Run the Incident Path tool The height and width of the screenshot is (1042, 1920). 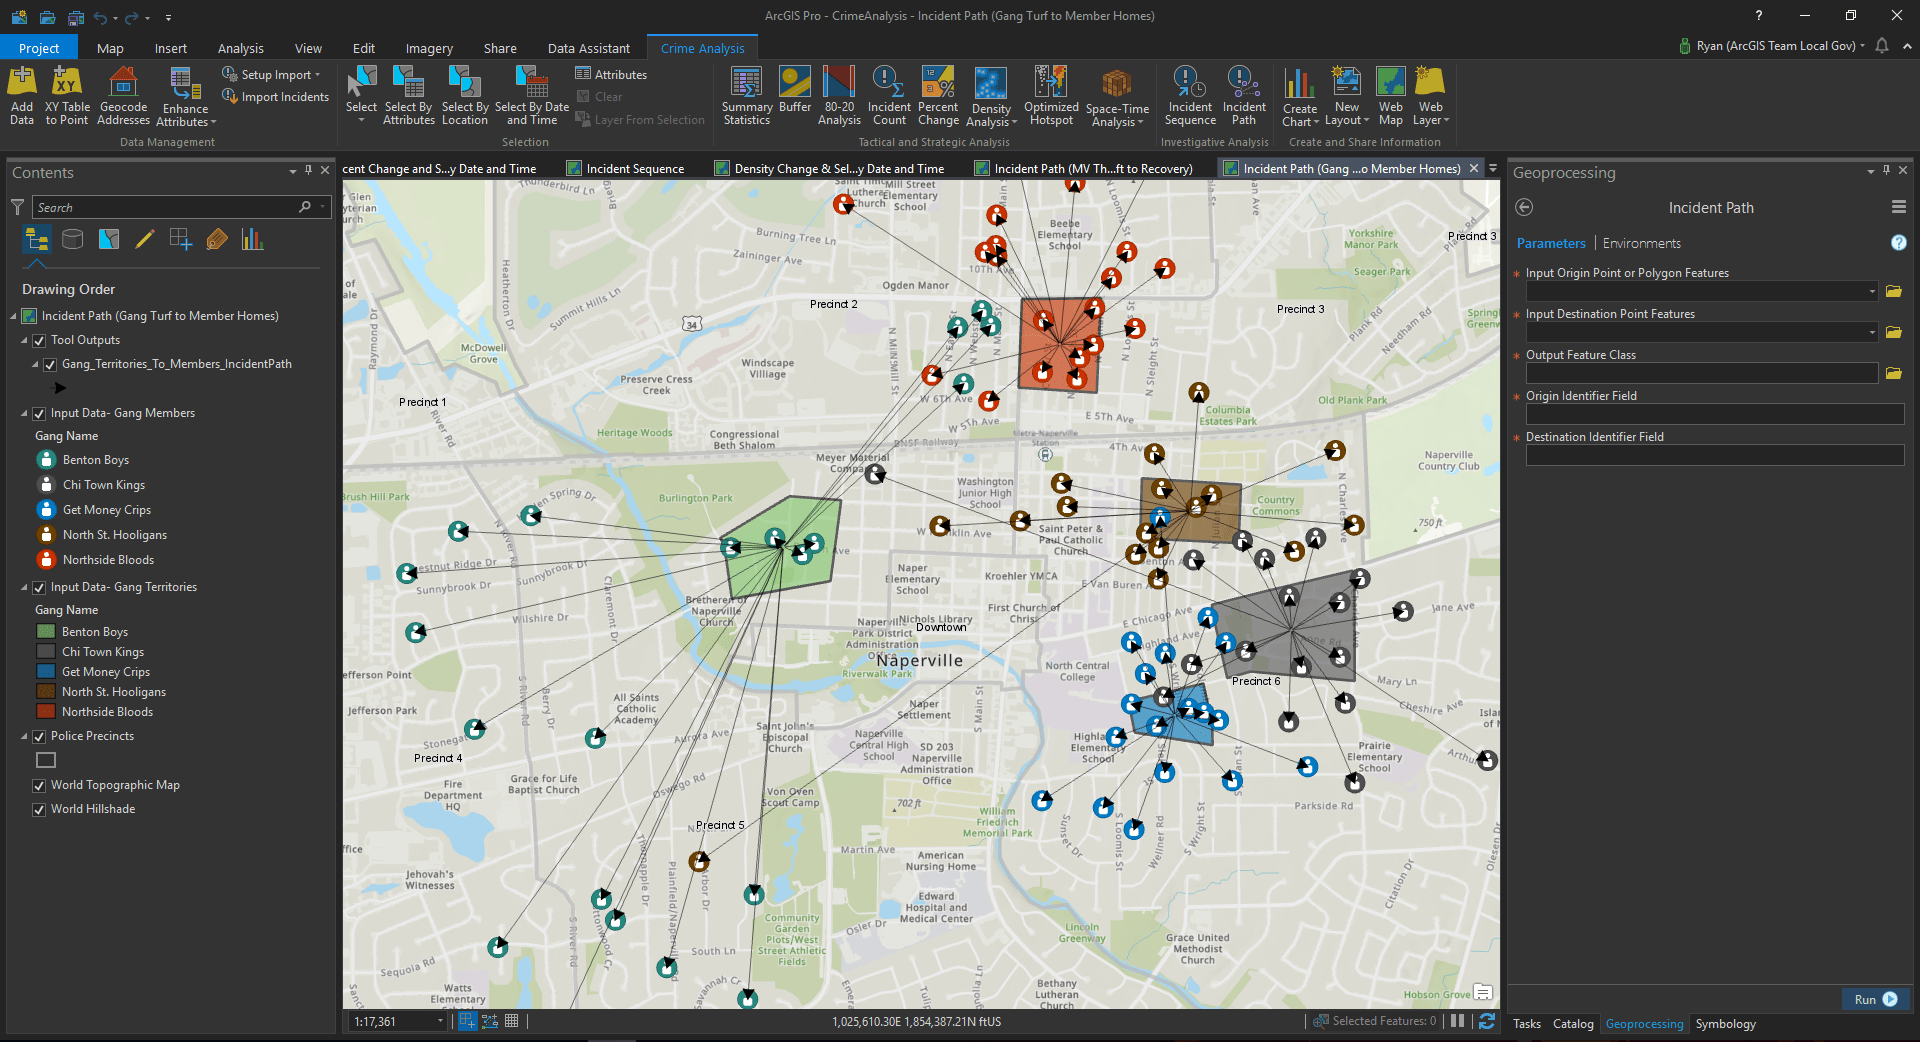pyautogui.click(x=1875, y=999)
